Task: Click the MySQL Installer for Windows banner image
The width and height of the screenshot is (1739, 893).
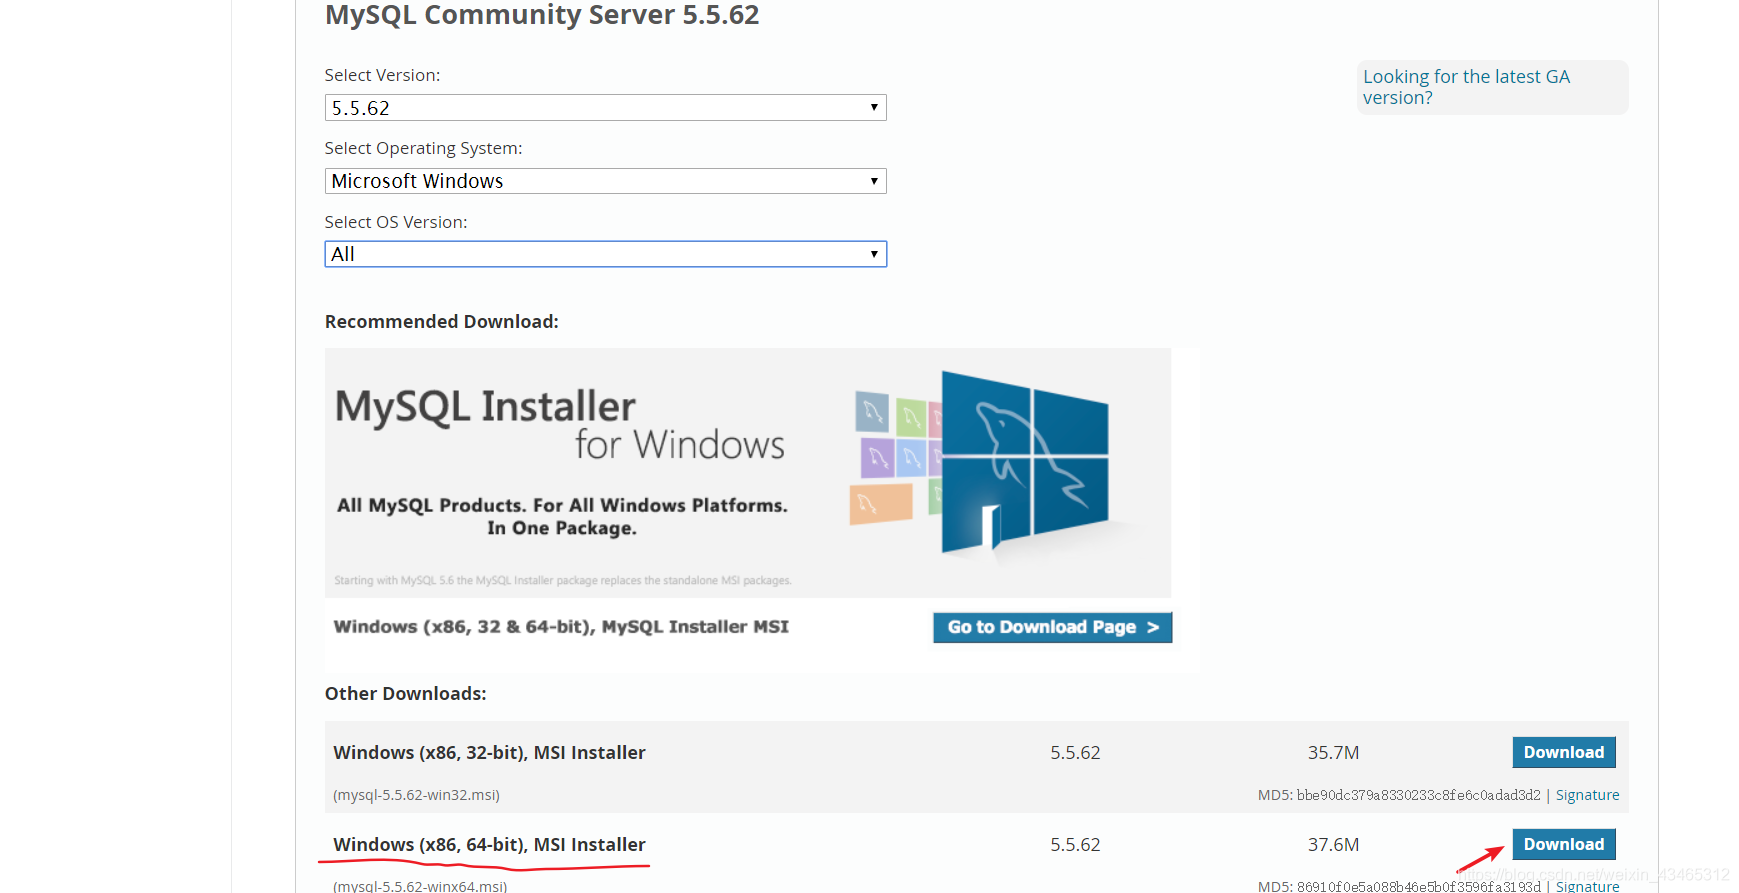Action: pos(748,473)
